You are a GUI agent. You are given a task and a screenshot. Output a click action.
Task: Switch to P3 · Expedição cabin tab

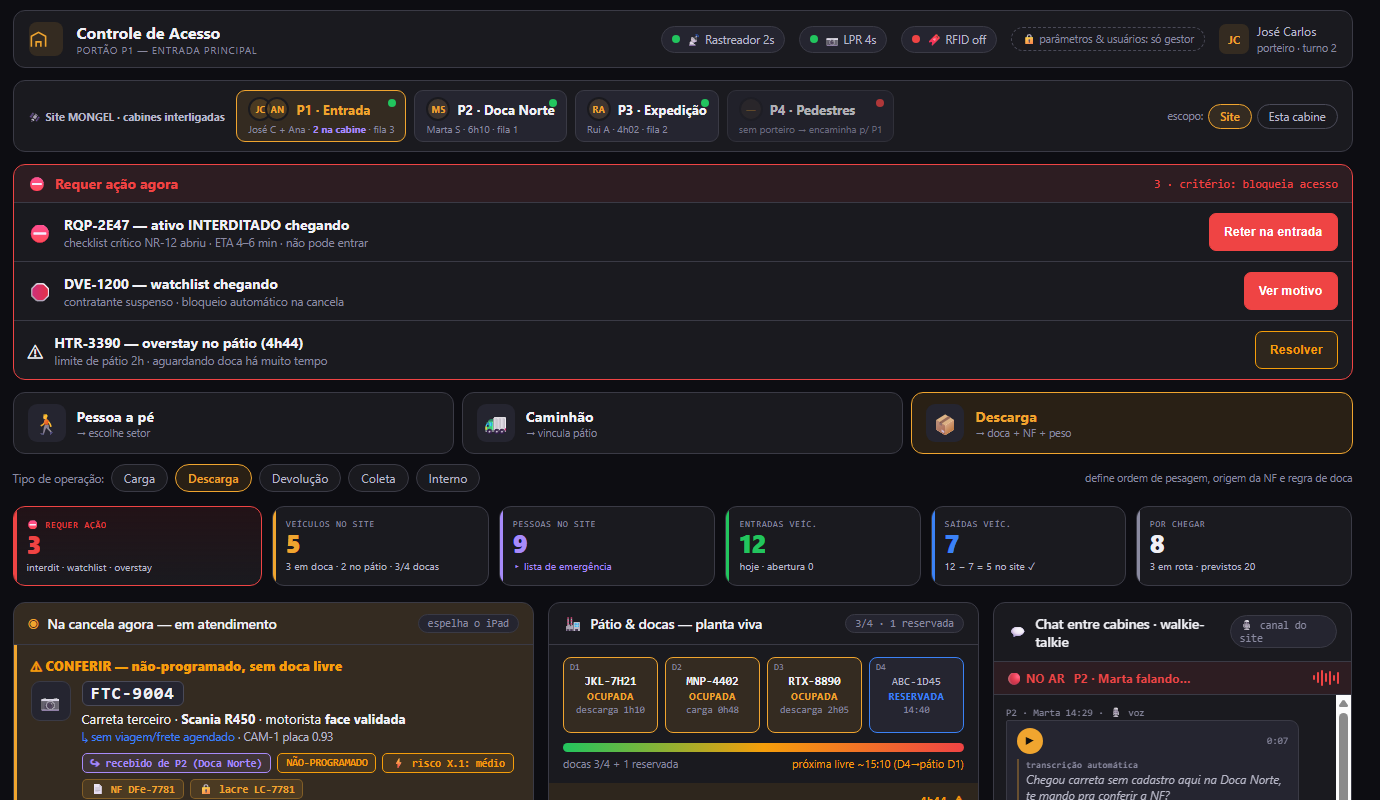click(x=647, y=116)
